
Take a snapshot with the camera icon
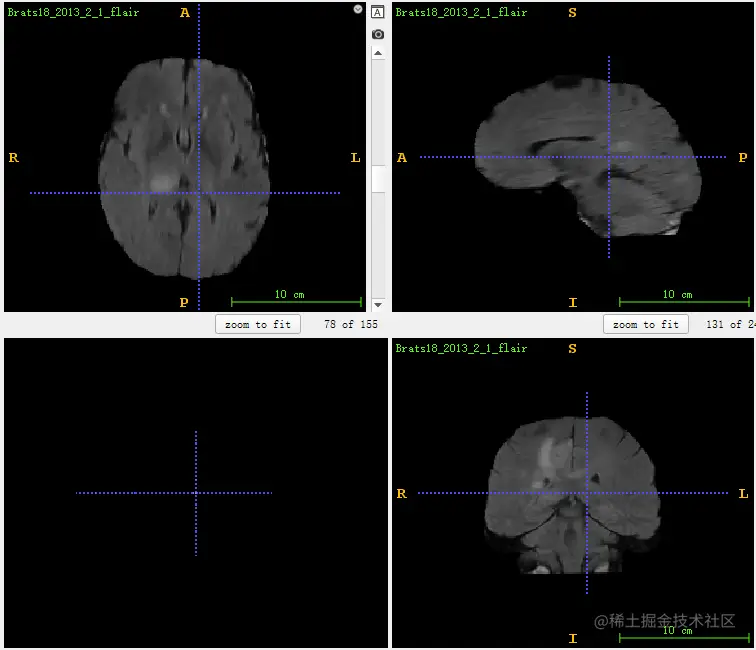(378, 34)
